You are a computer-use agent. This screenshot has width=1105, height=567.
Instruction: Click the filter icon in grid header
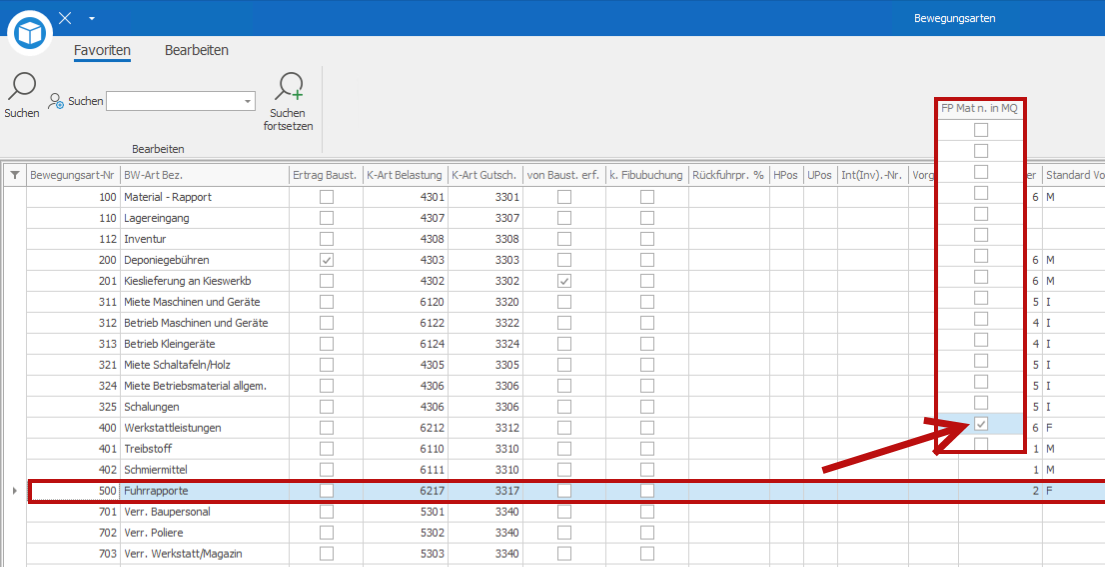tap(14, 175)
